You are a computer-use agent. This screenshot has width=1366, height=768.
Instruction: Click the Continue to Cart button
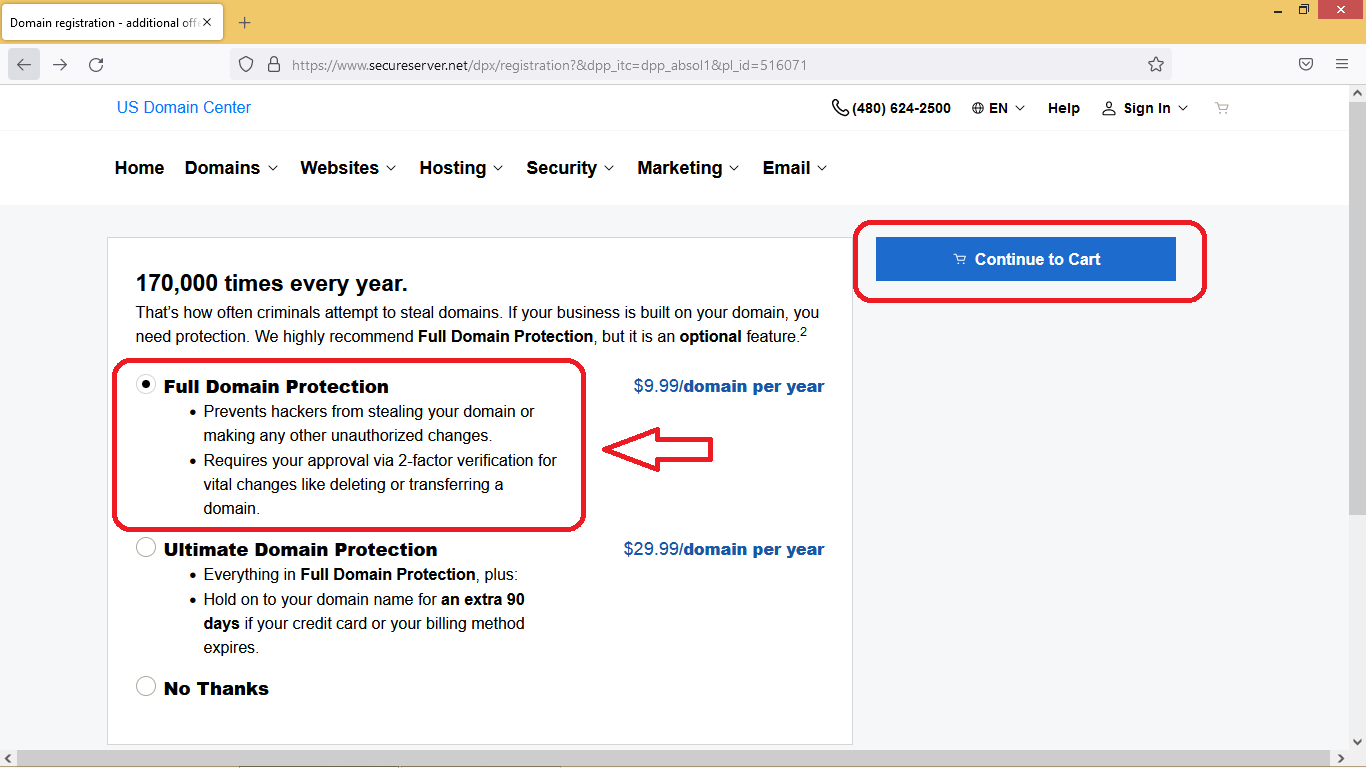click(x=1025, y=259)
